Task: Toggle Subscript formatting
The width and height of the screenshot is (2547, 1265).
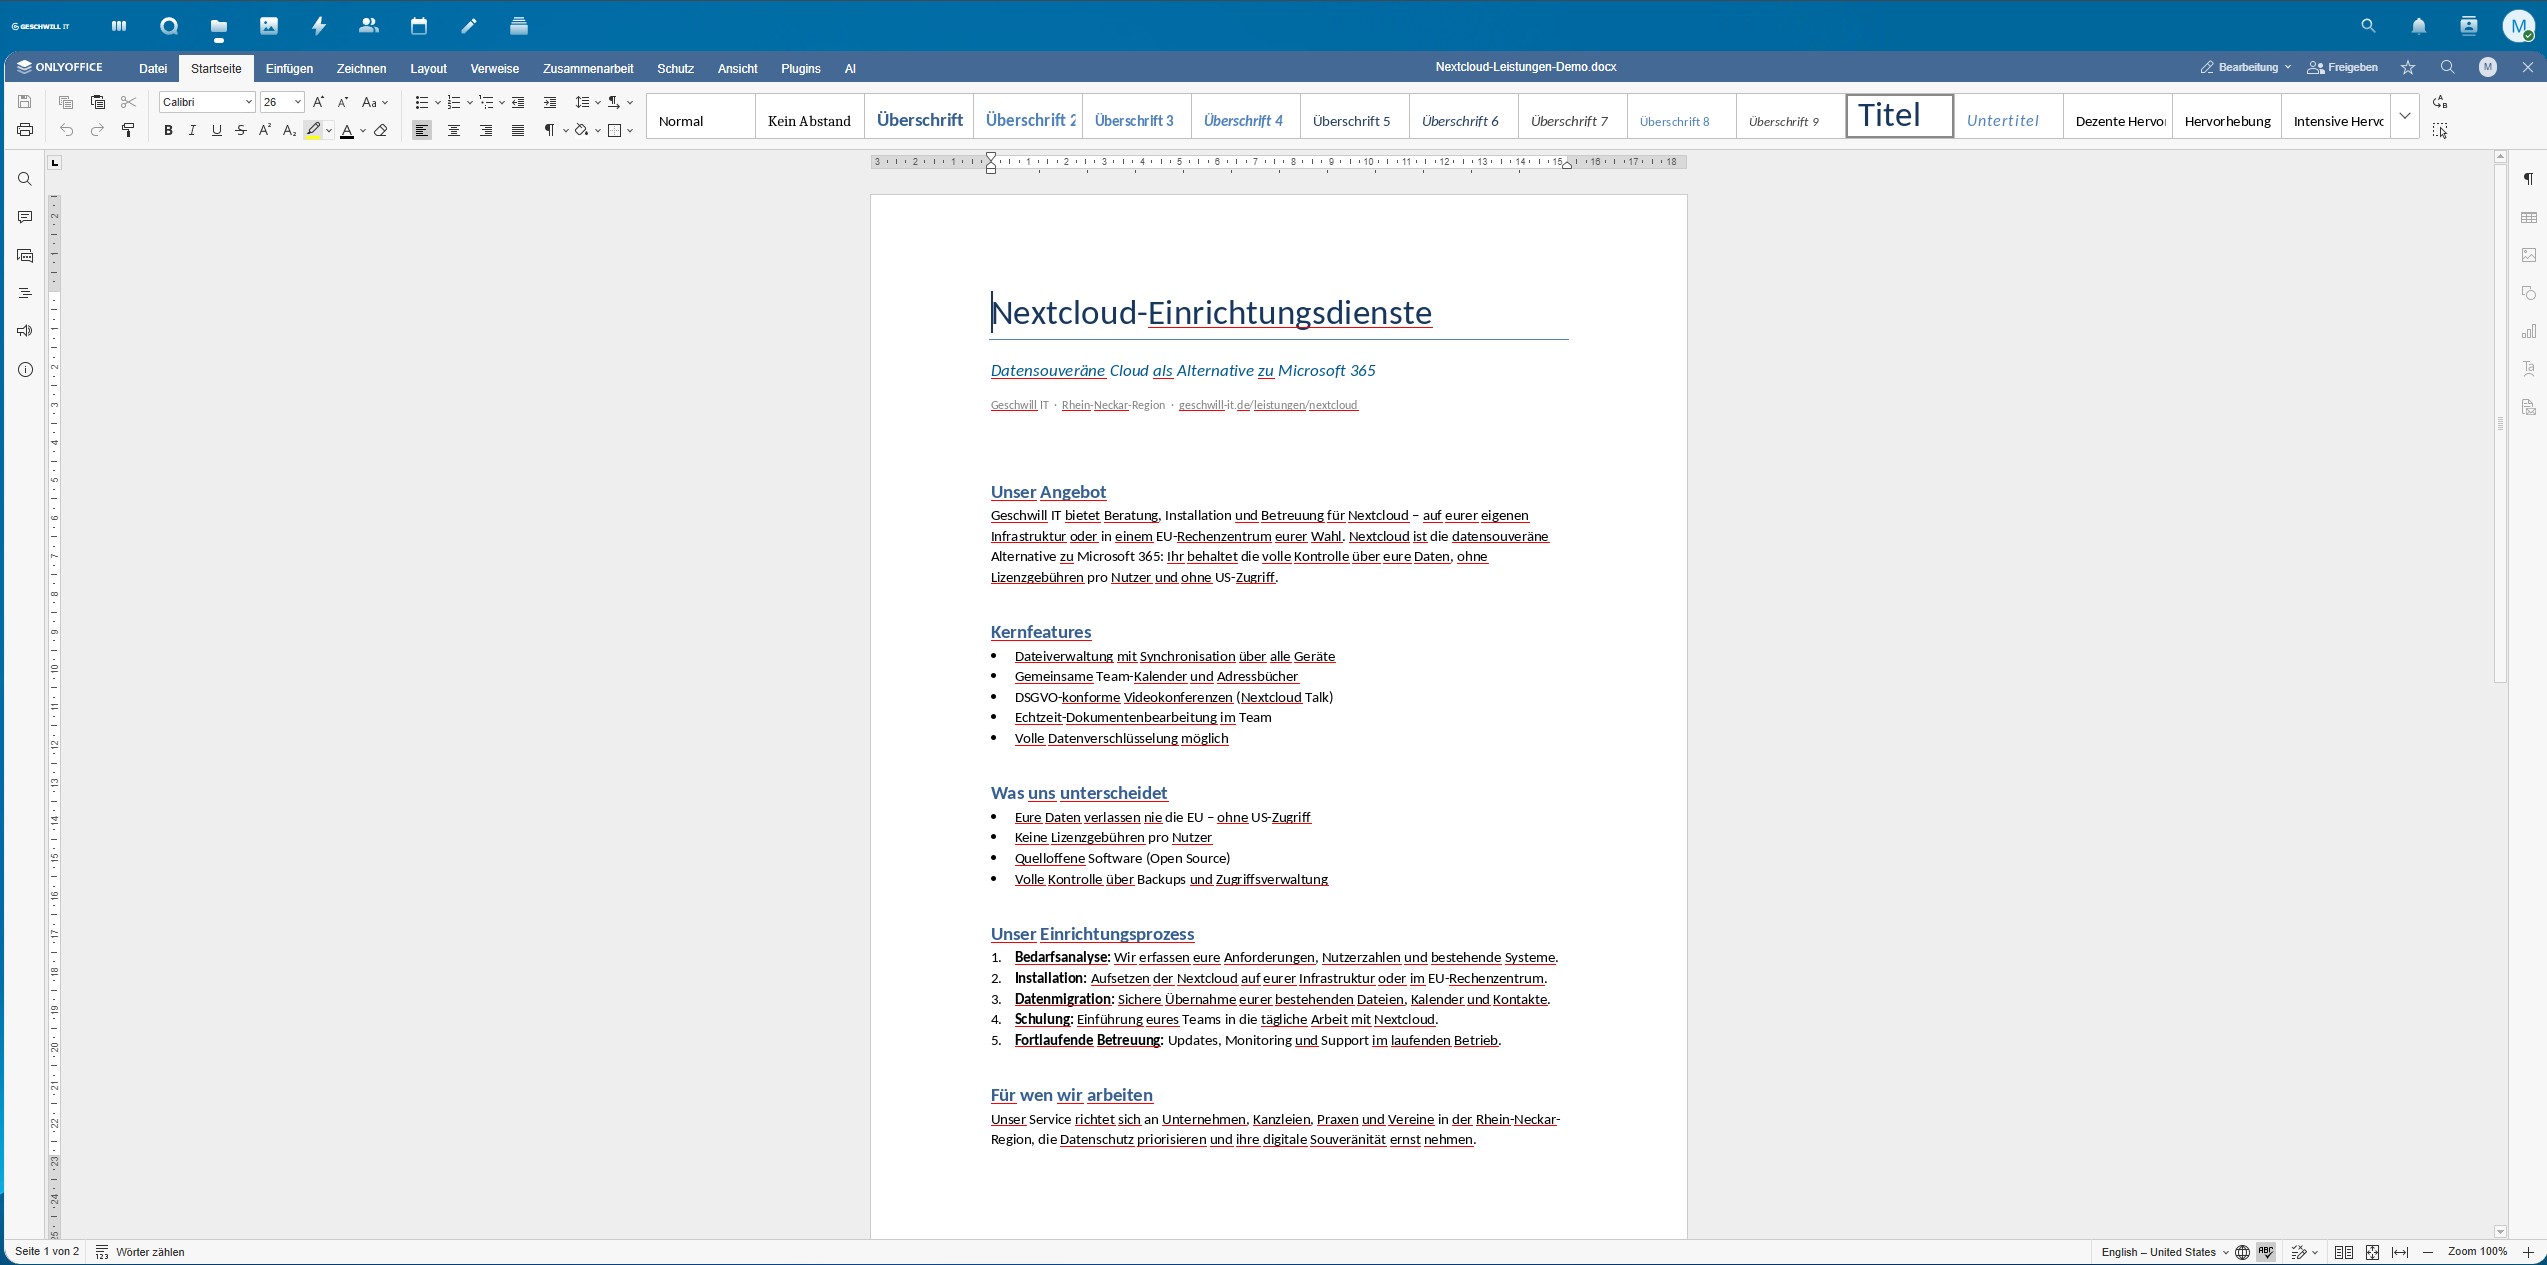Action: click(289, 130)
